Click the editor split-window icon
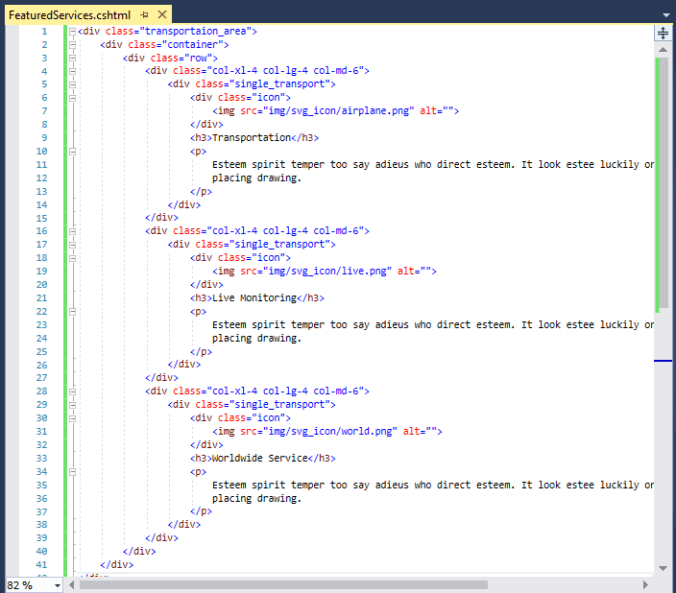The width and height of the screenshot is (676, 593). (661, 32)
